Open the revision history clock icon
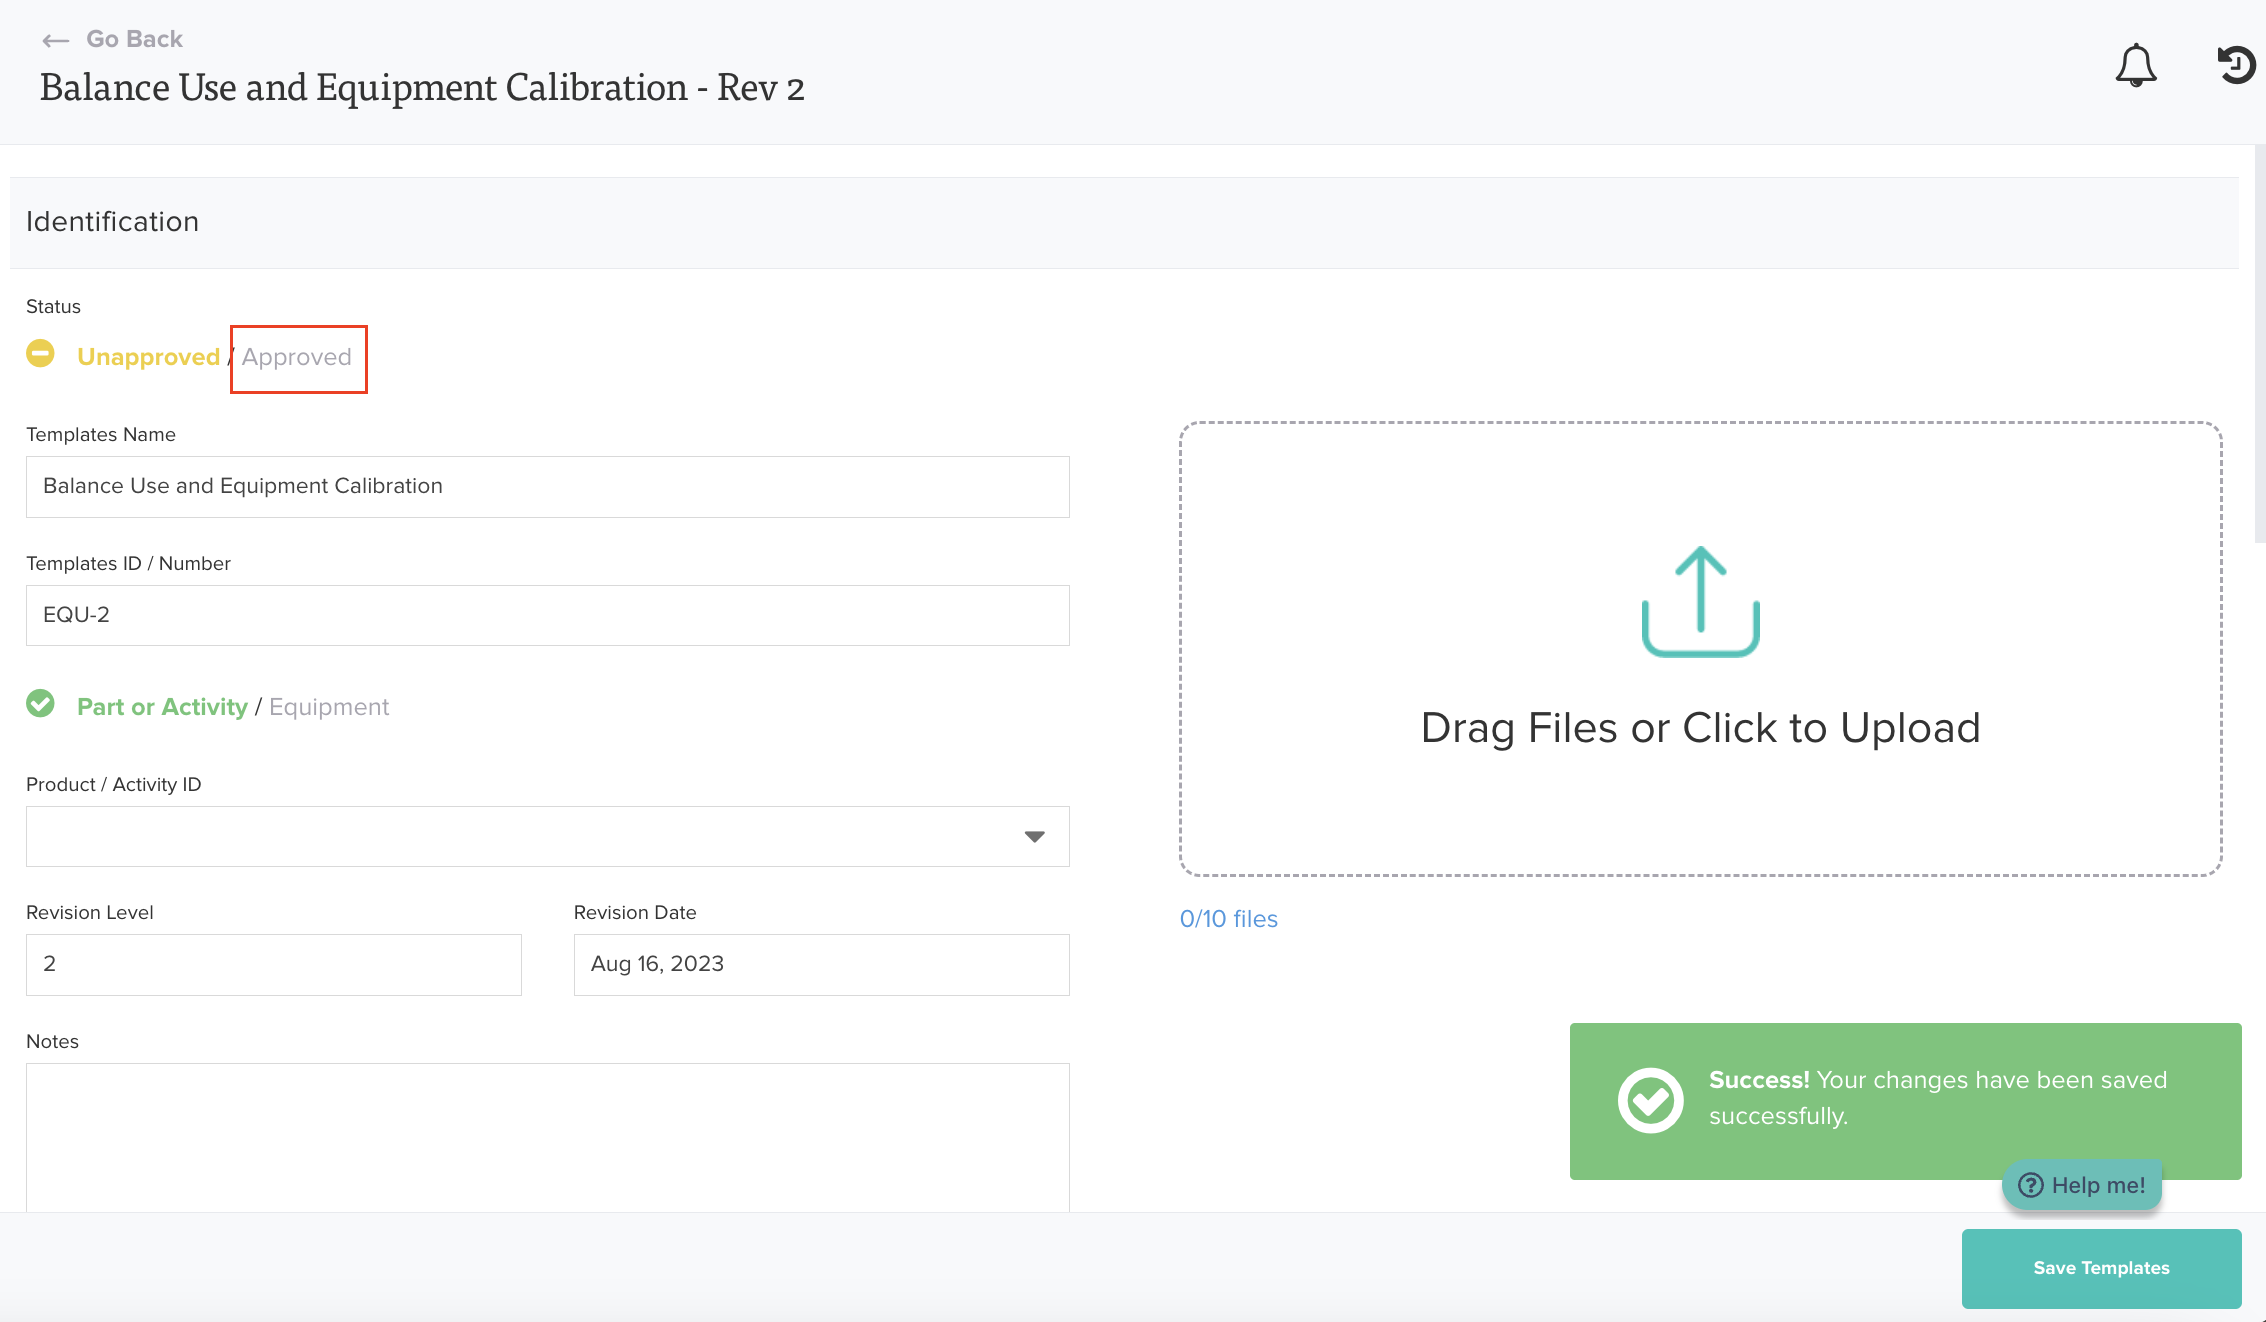2266x1322 pixels. (x=2236, y=65)
